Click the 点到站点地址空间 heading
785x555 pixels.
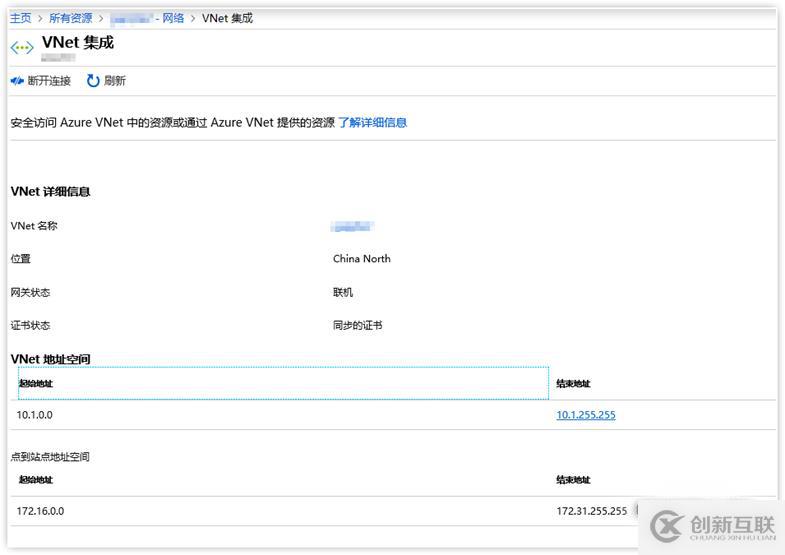50,456
